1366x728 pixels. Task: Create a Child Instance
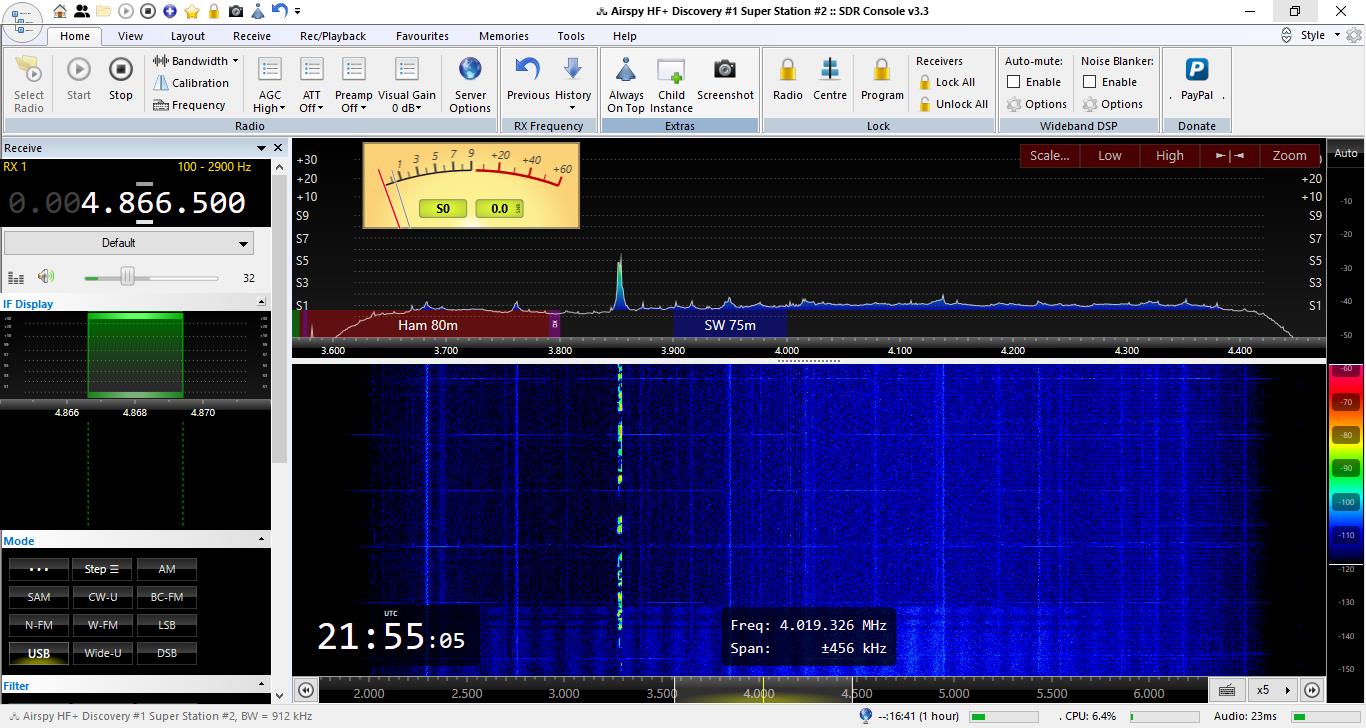[671, 71]
